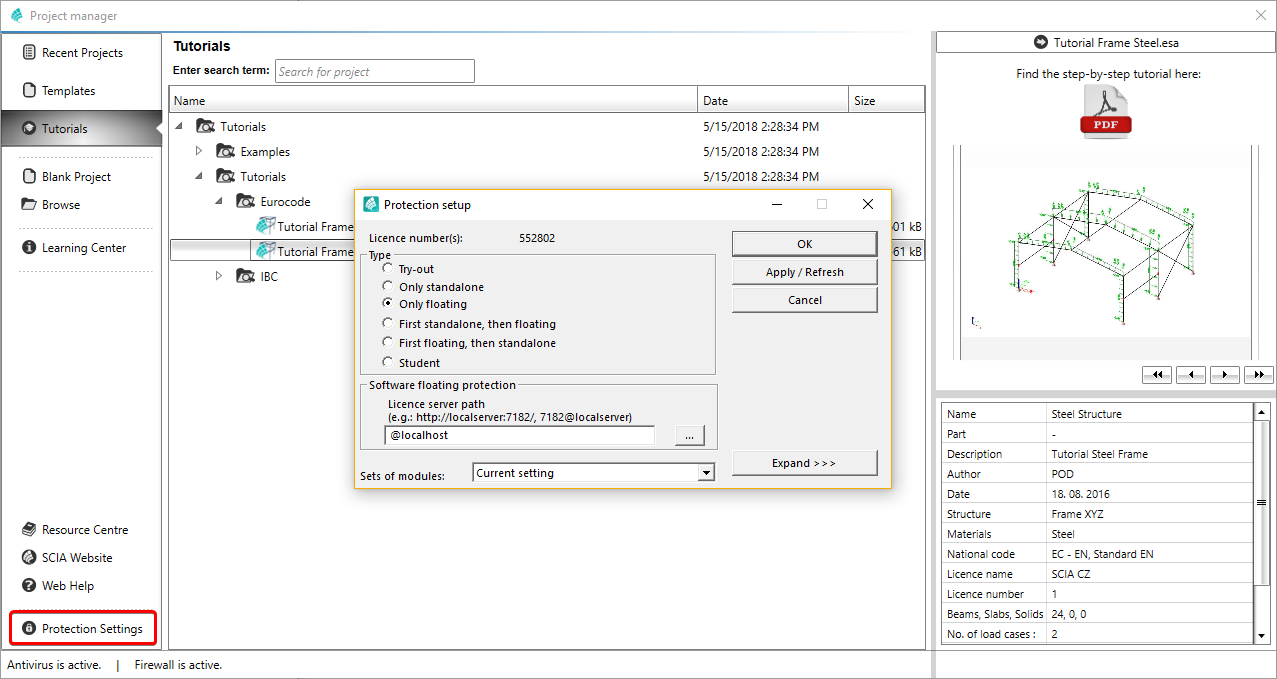Go to next preview image arrow
Screen dimensions: 1277x679
pyautogui.click(x=1224, y=374)
